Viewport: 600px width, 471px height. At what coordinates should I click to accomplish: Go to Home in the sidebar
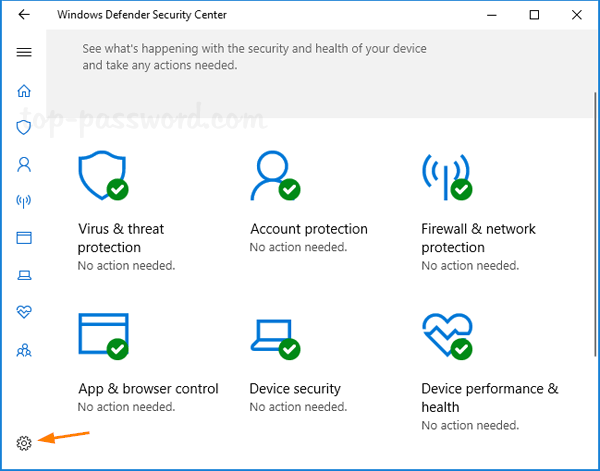coord(24,90)
